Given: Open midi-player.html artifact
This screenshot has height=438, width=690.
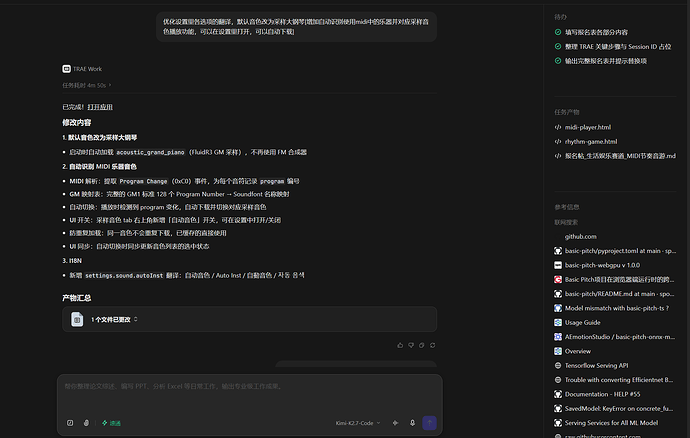Looking at the screenshot, I should [x=588, y=127].
